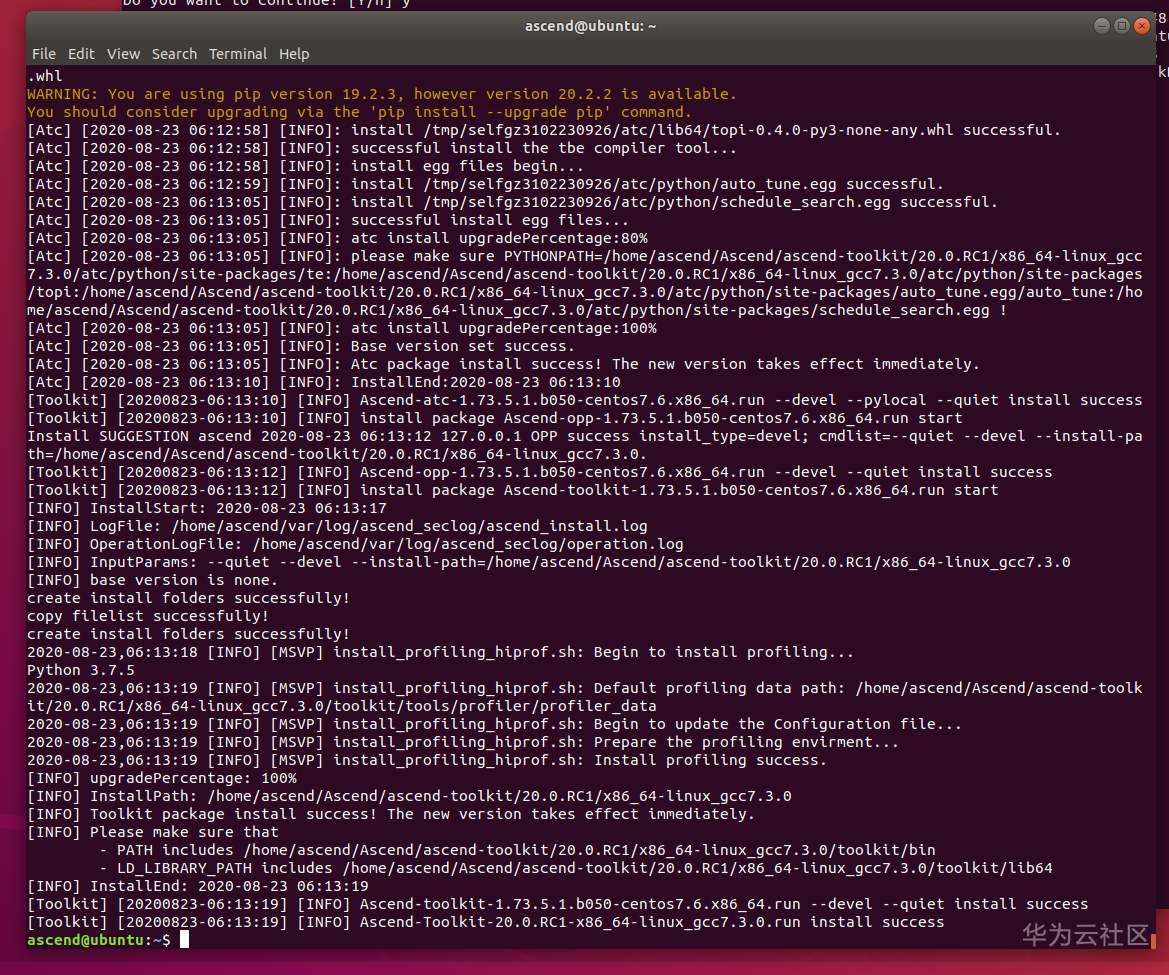The width and height of the screenshot is (1169, 975).
Task: Maximize the terminal window
Action: (1121, 26)
